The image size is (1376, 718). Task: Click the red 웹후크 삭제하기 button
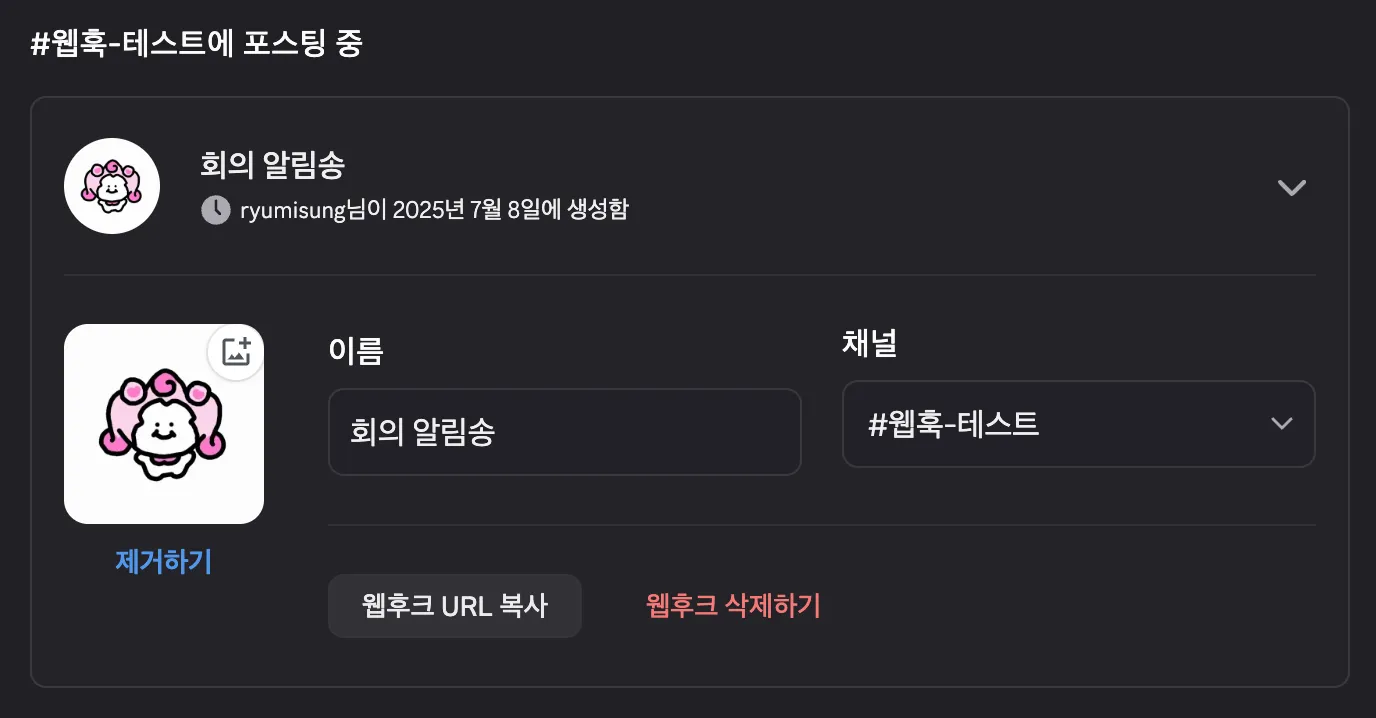(733, 606)
